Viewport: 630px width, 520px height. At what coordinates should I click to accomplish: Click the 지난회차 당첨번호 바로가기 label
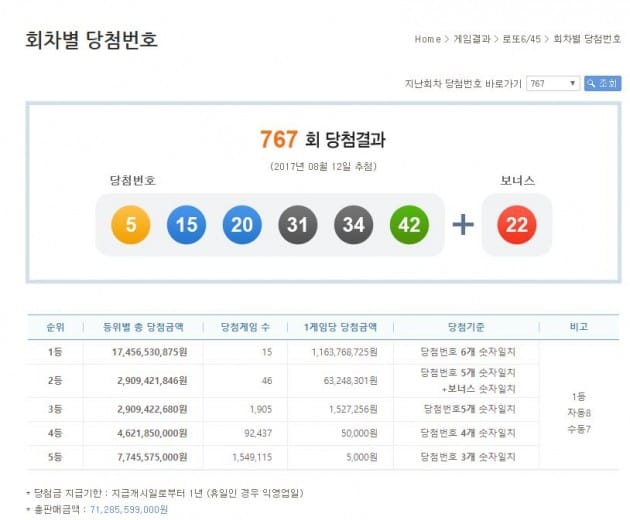463,84
